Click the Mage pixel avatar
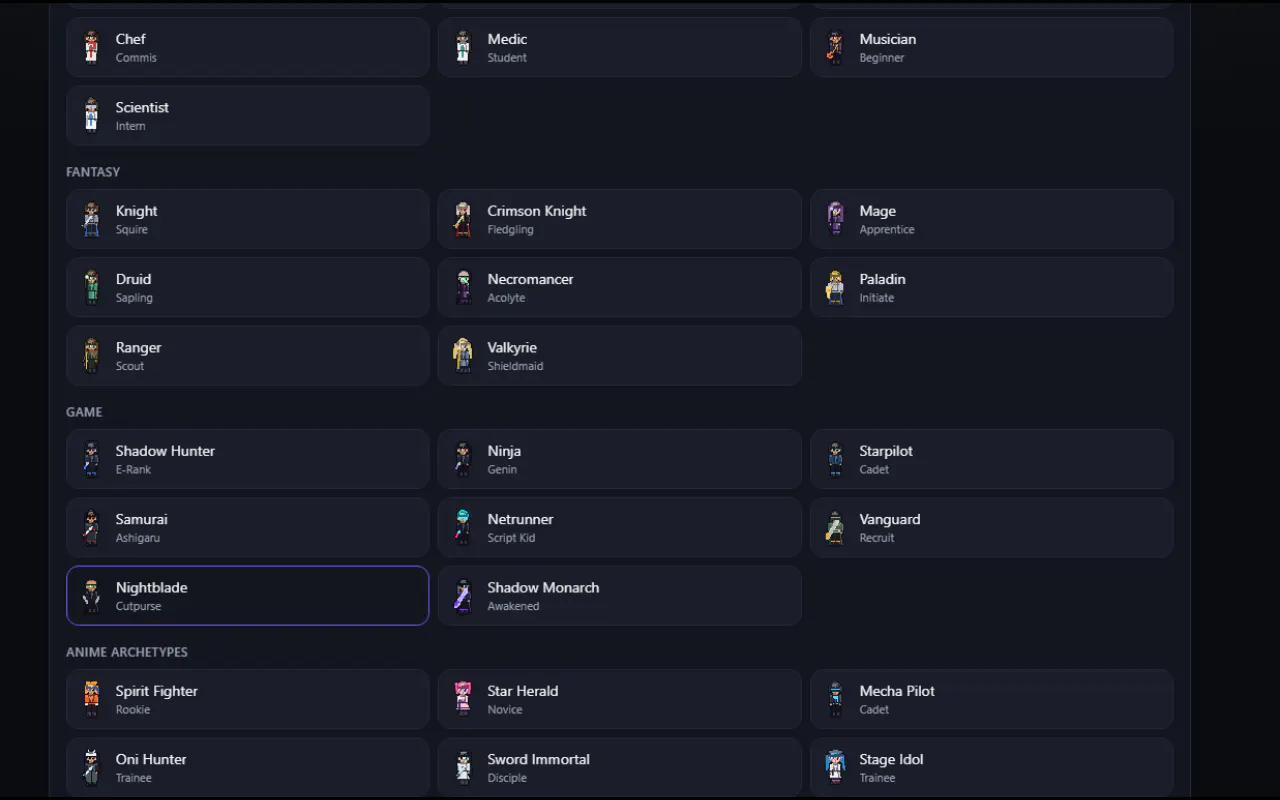 pos(835,219)
